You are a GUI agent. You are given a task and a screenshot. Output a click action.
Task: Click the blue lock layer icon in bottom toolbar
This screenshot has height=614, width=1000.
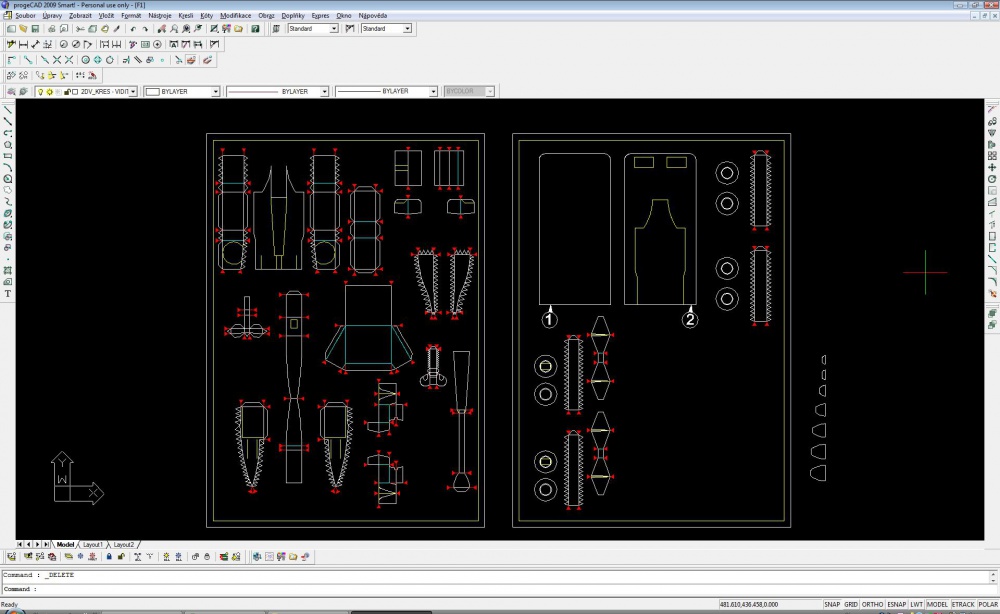(x=109, y=557)
